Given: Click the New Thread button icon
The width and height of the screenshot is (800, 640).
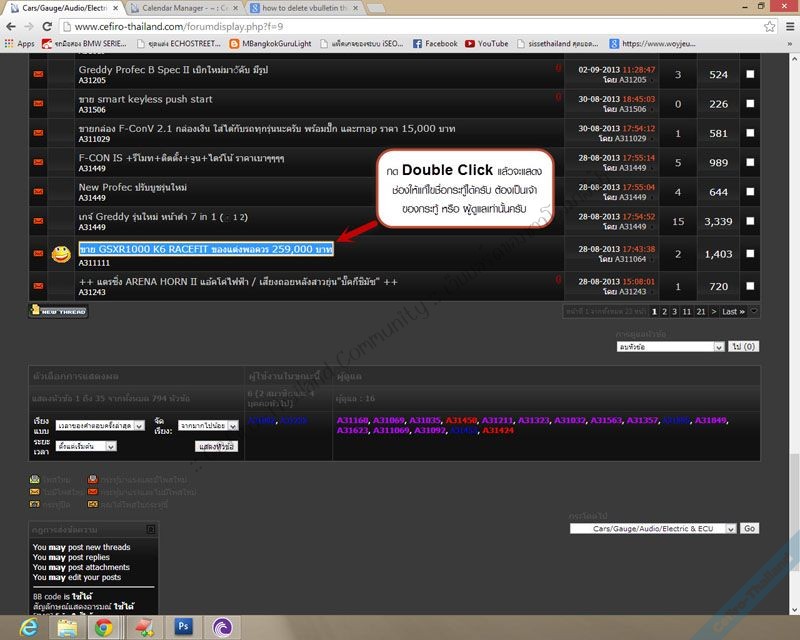Looking at the screenshot, I should (59, 312).
